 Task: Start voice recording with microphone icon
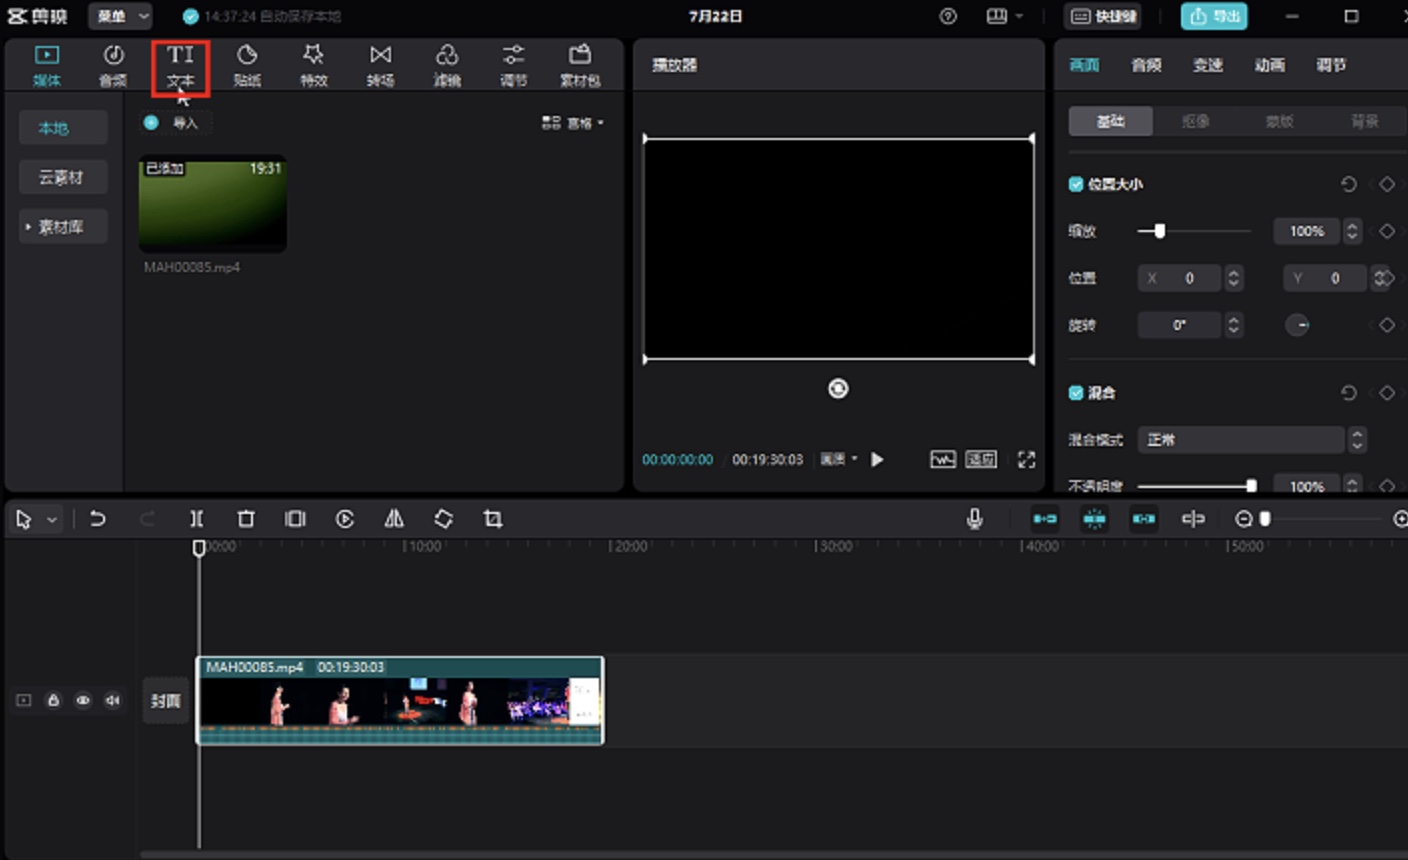coord(974,518)
